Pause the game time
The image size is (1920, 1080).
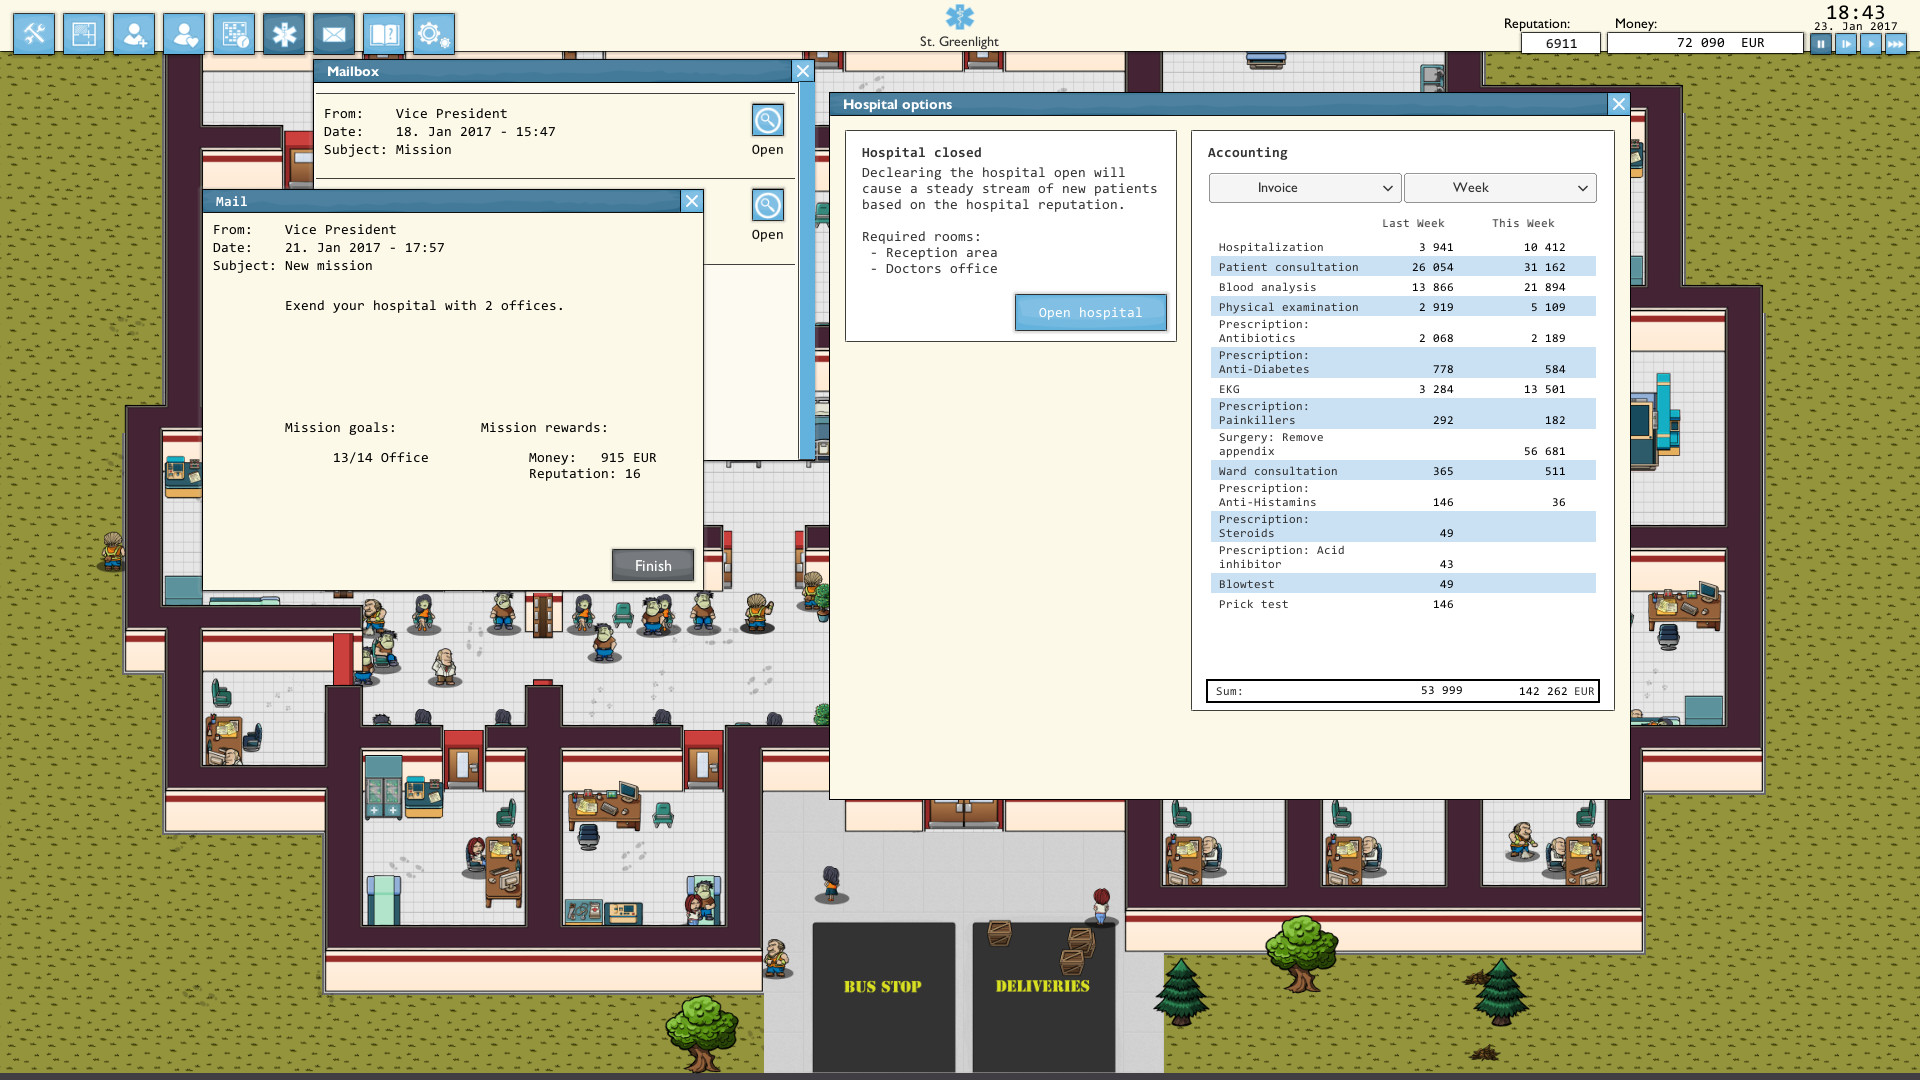(1821, 44)
